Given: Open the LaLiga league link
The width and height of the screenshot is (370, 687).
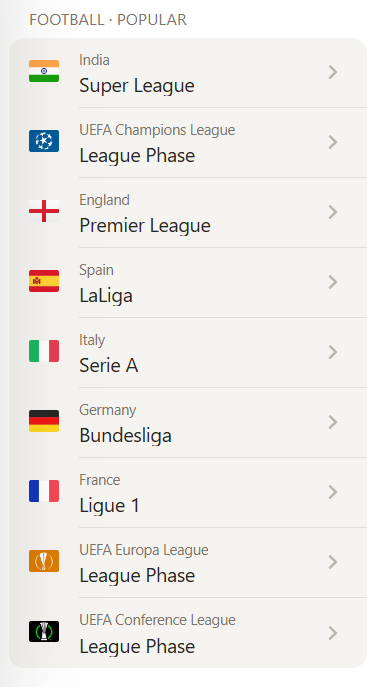Looking at the screenshot, I should (188, 283).
